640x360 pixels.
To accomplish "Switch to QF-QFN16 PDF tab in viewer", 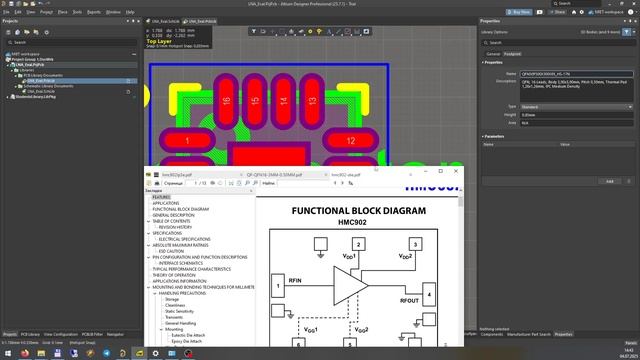I will (274, 175).
